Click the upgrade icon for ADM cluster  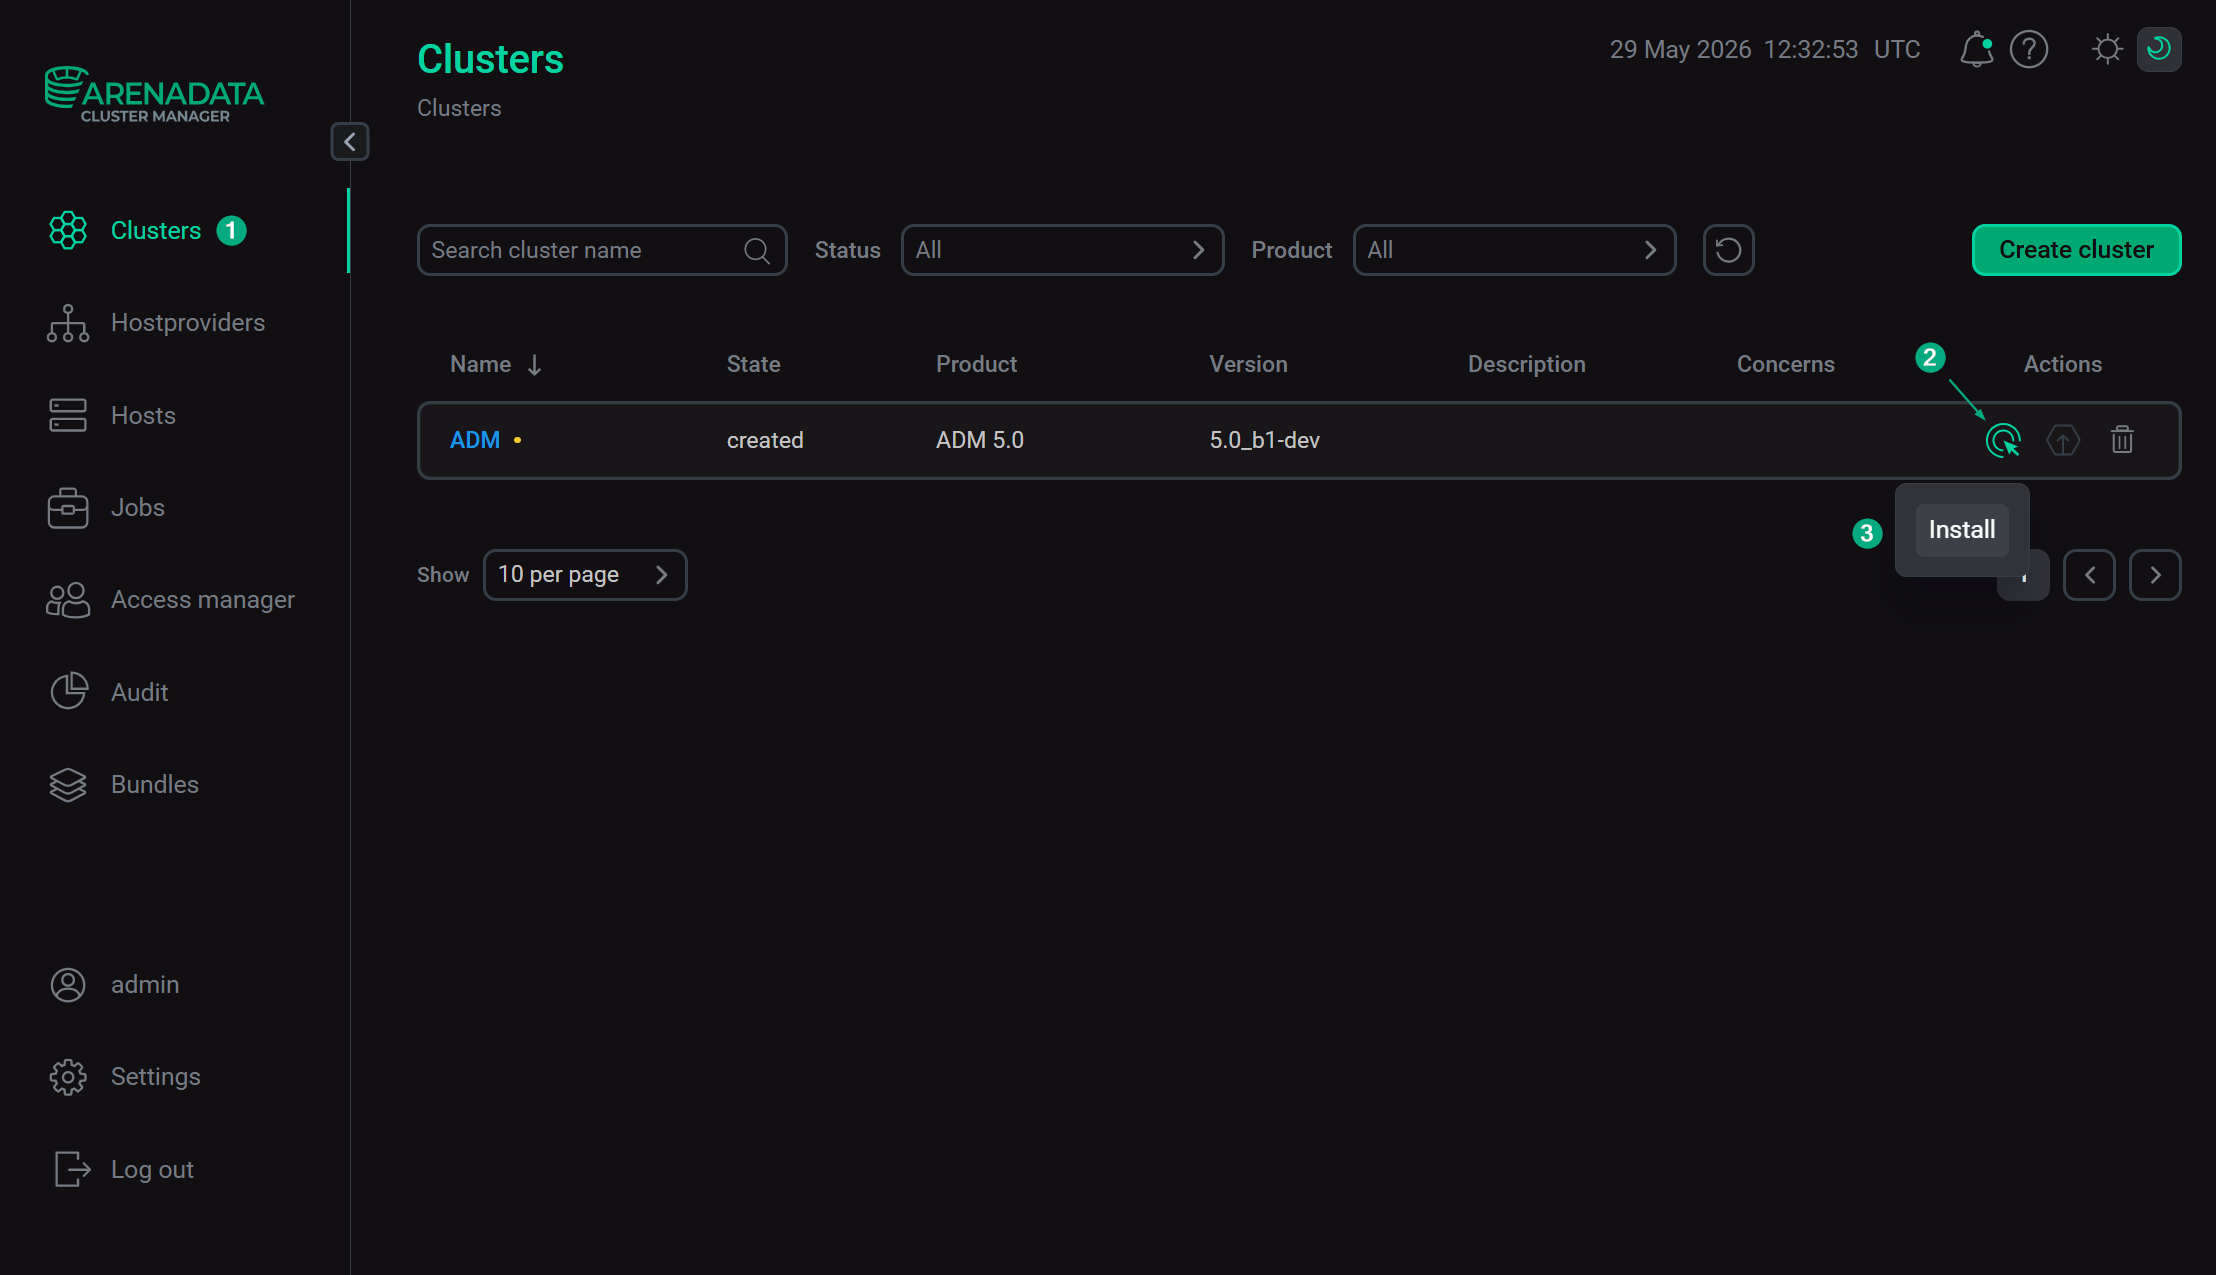pyautogui.click(x=2063, y=440)
